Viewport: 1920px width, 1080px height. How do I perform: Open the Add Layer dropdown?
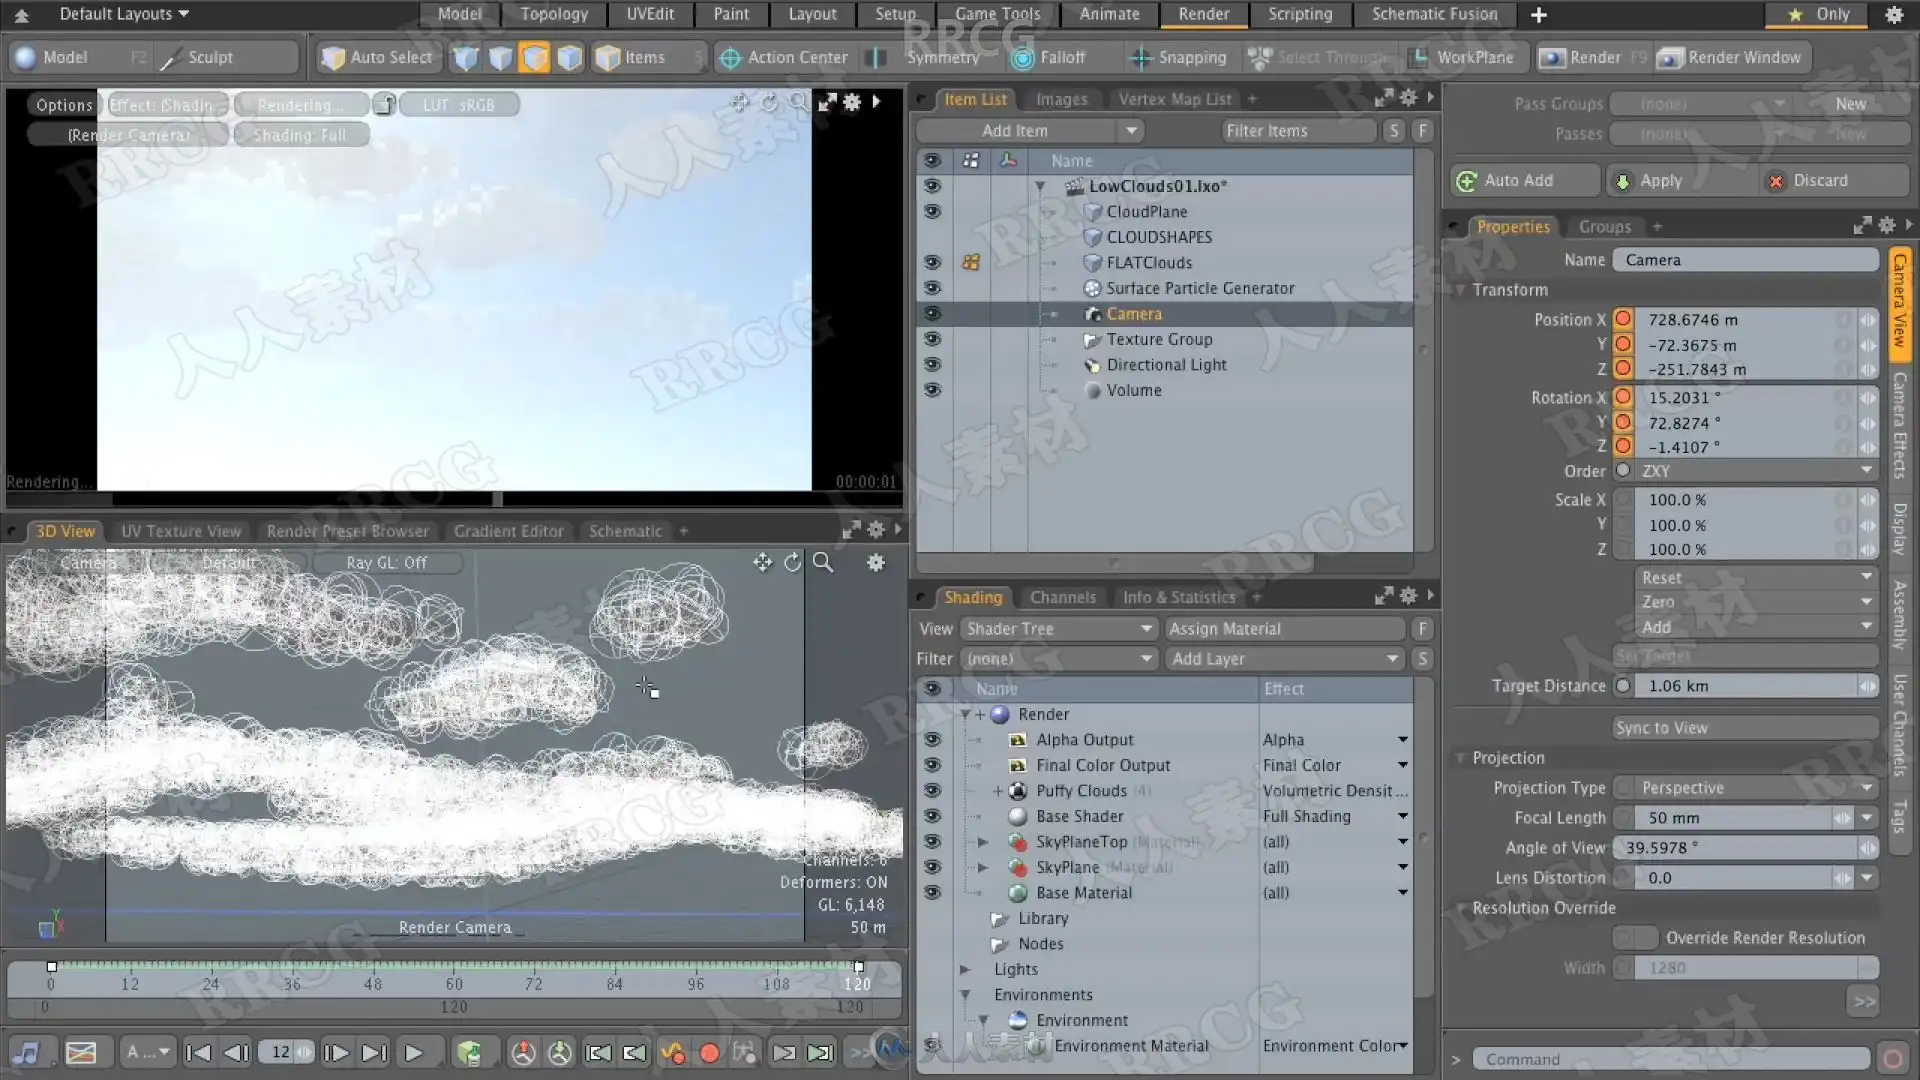click(x=1284, y=659)
